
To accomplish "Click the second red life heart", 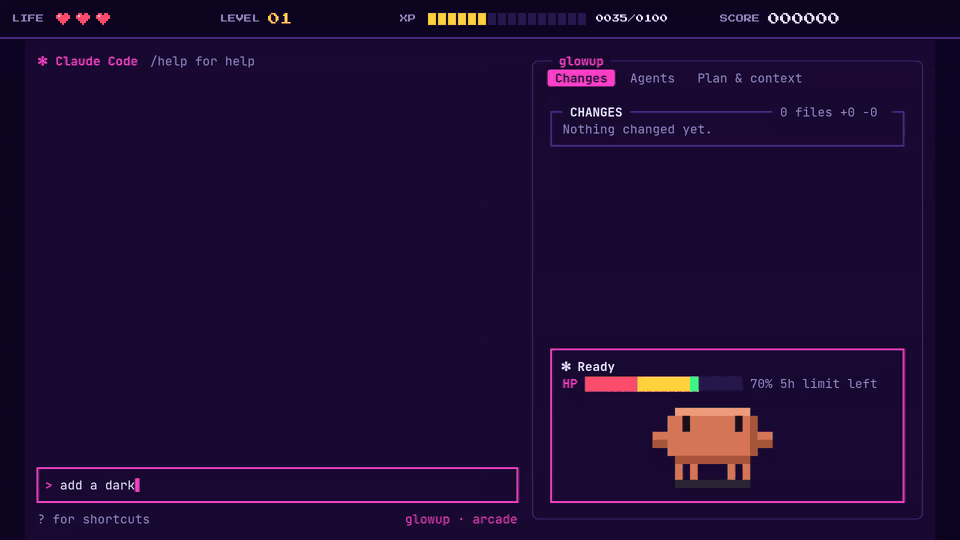I will pyautogui.click(x=83, y=18).
